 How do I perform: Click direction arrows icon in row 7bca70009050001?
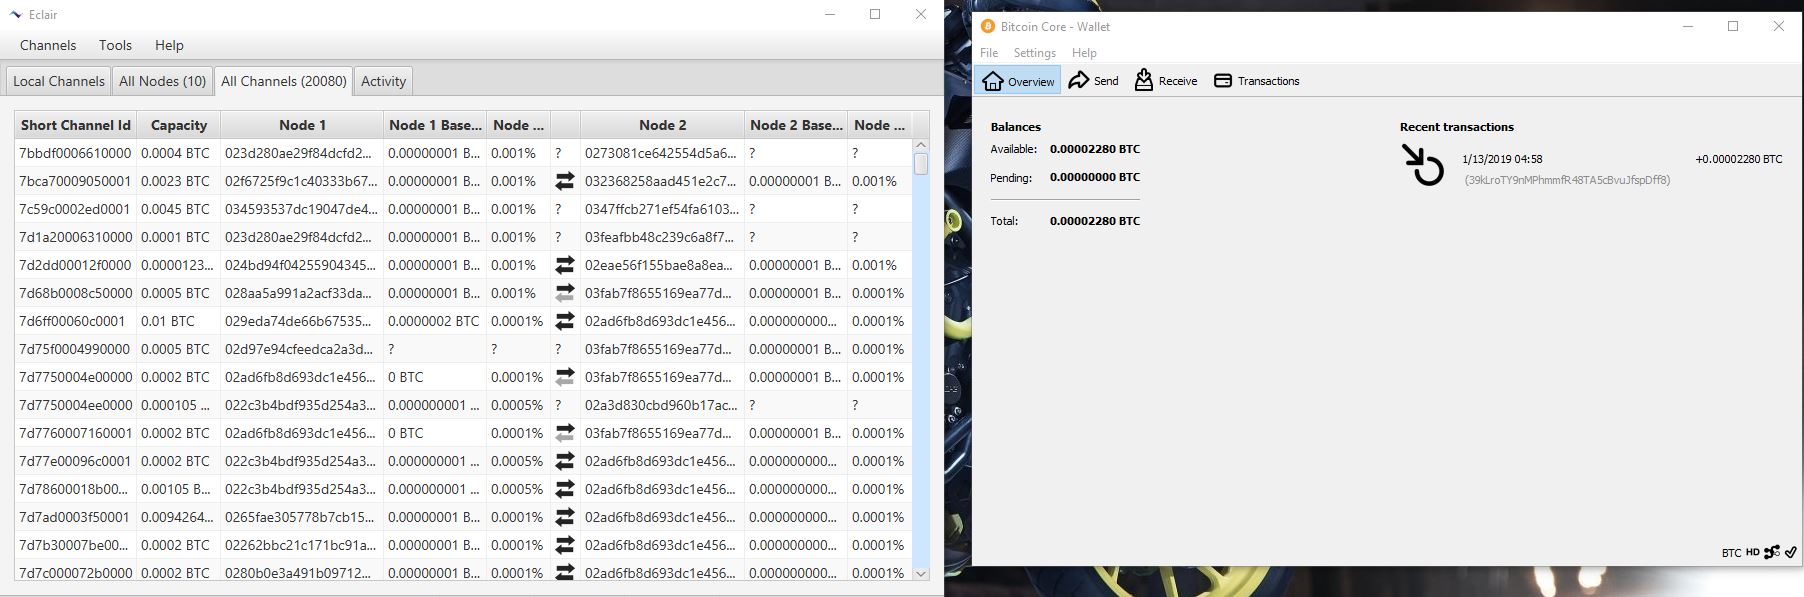(x=565, y=181)
